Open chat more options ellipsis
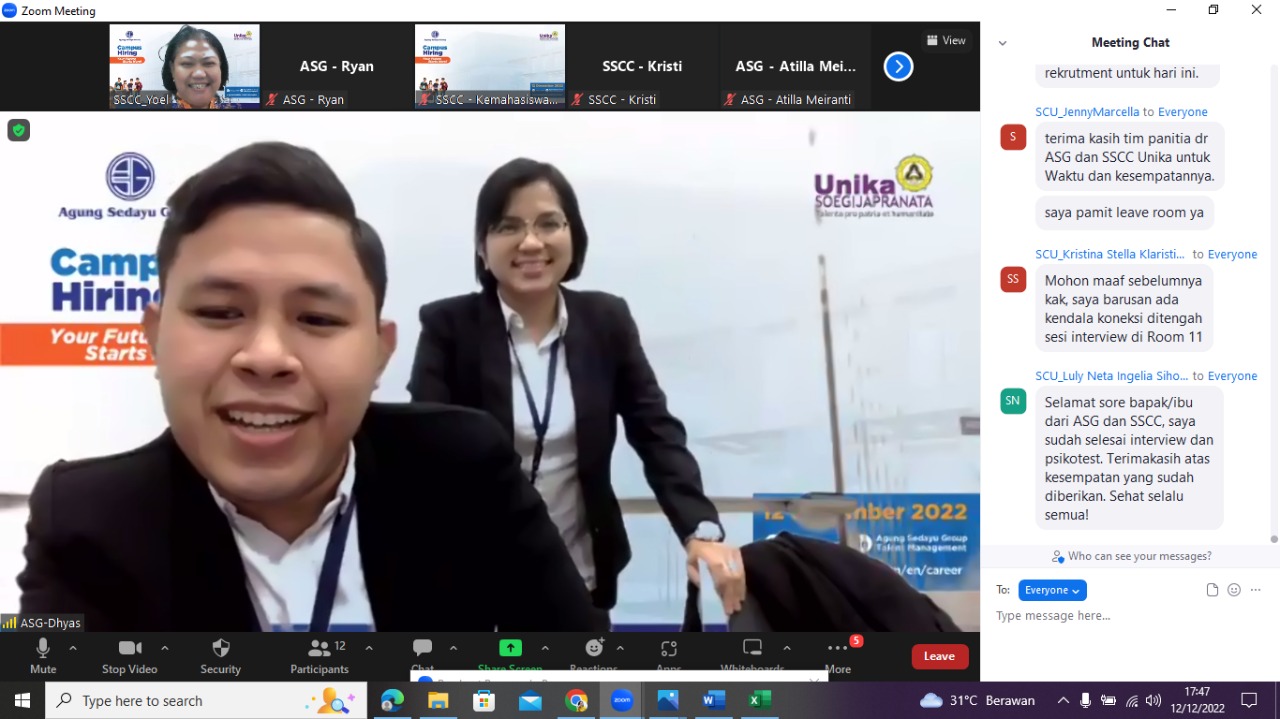Image resolution: width=1280 pixels, height=719 pixels. coord(1256,590)
